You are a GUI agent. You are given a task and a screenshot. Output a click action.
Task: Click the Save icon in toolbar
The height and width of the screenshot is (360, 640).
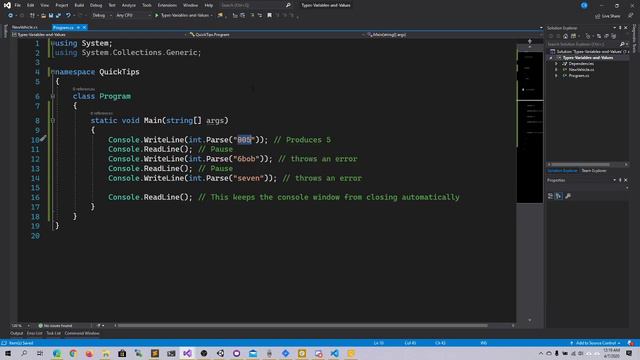51,16
